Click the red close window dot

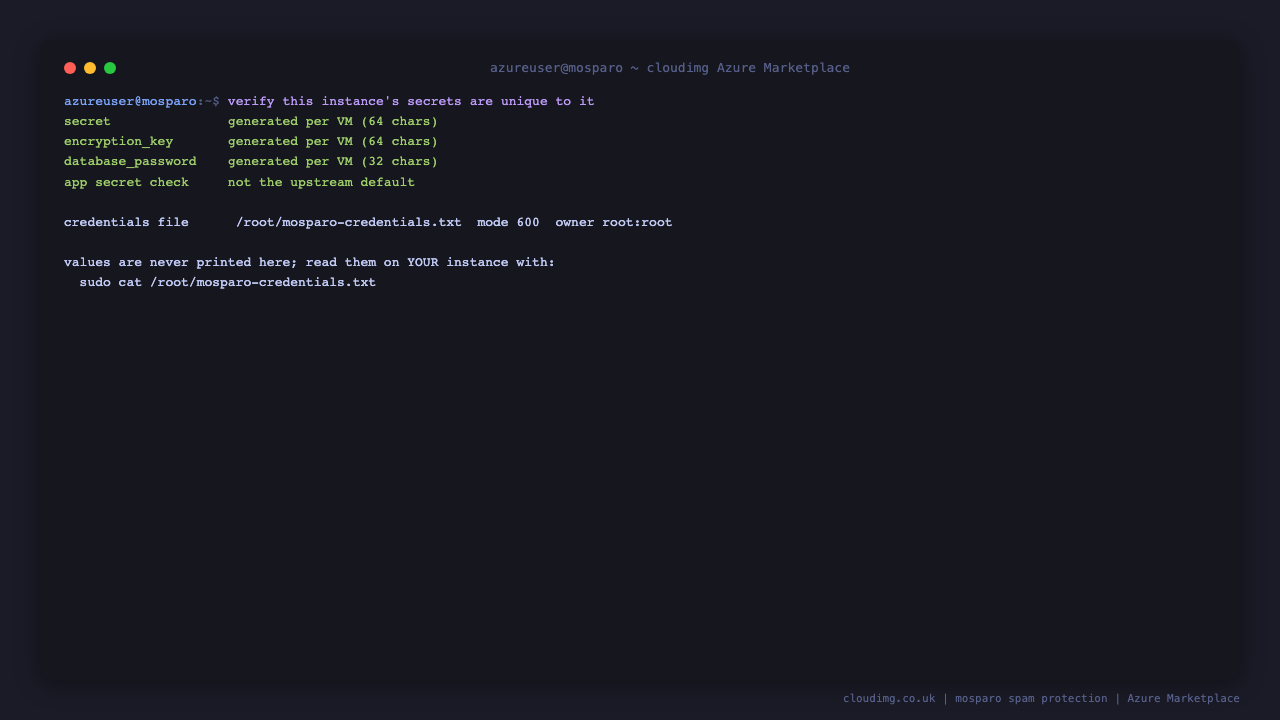point(70,68)
